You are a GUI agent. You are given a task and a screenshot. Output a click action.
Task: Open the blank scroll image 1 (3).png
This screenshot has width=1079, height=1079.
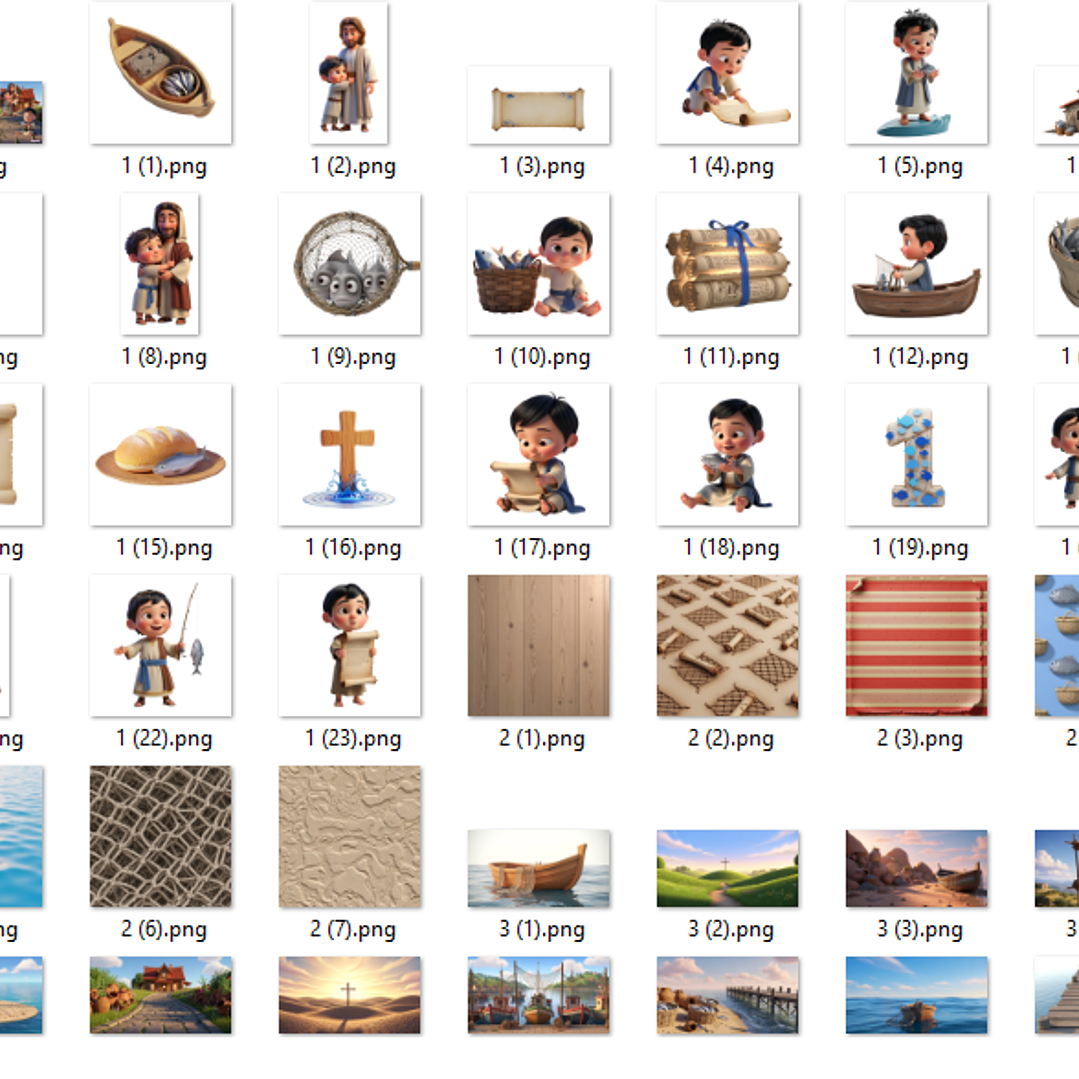tap(538, 105)
